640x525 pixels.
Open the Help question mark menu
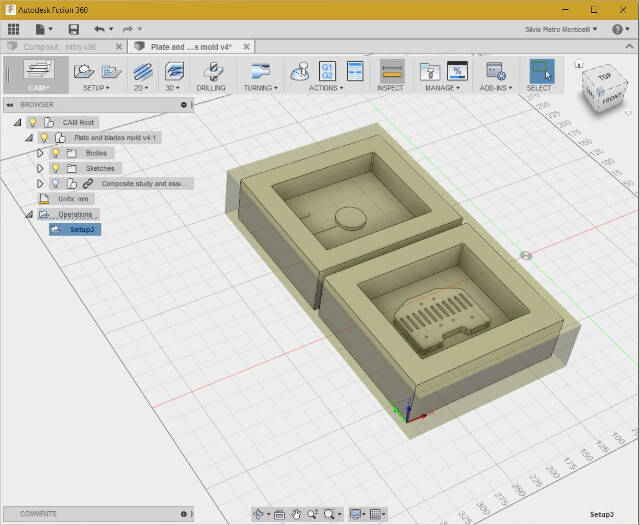[620, 29]
